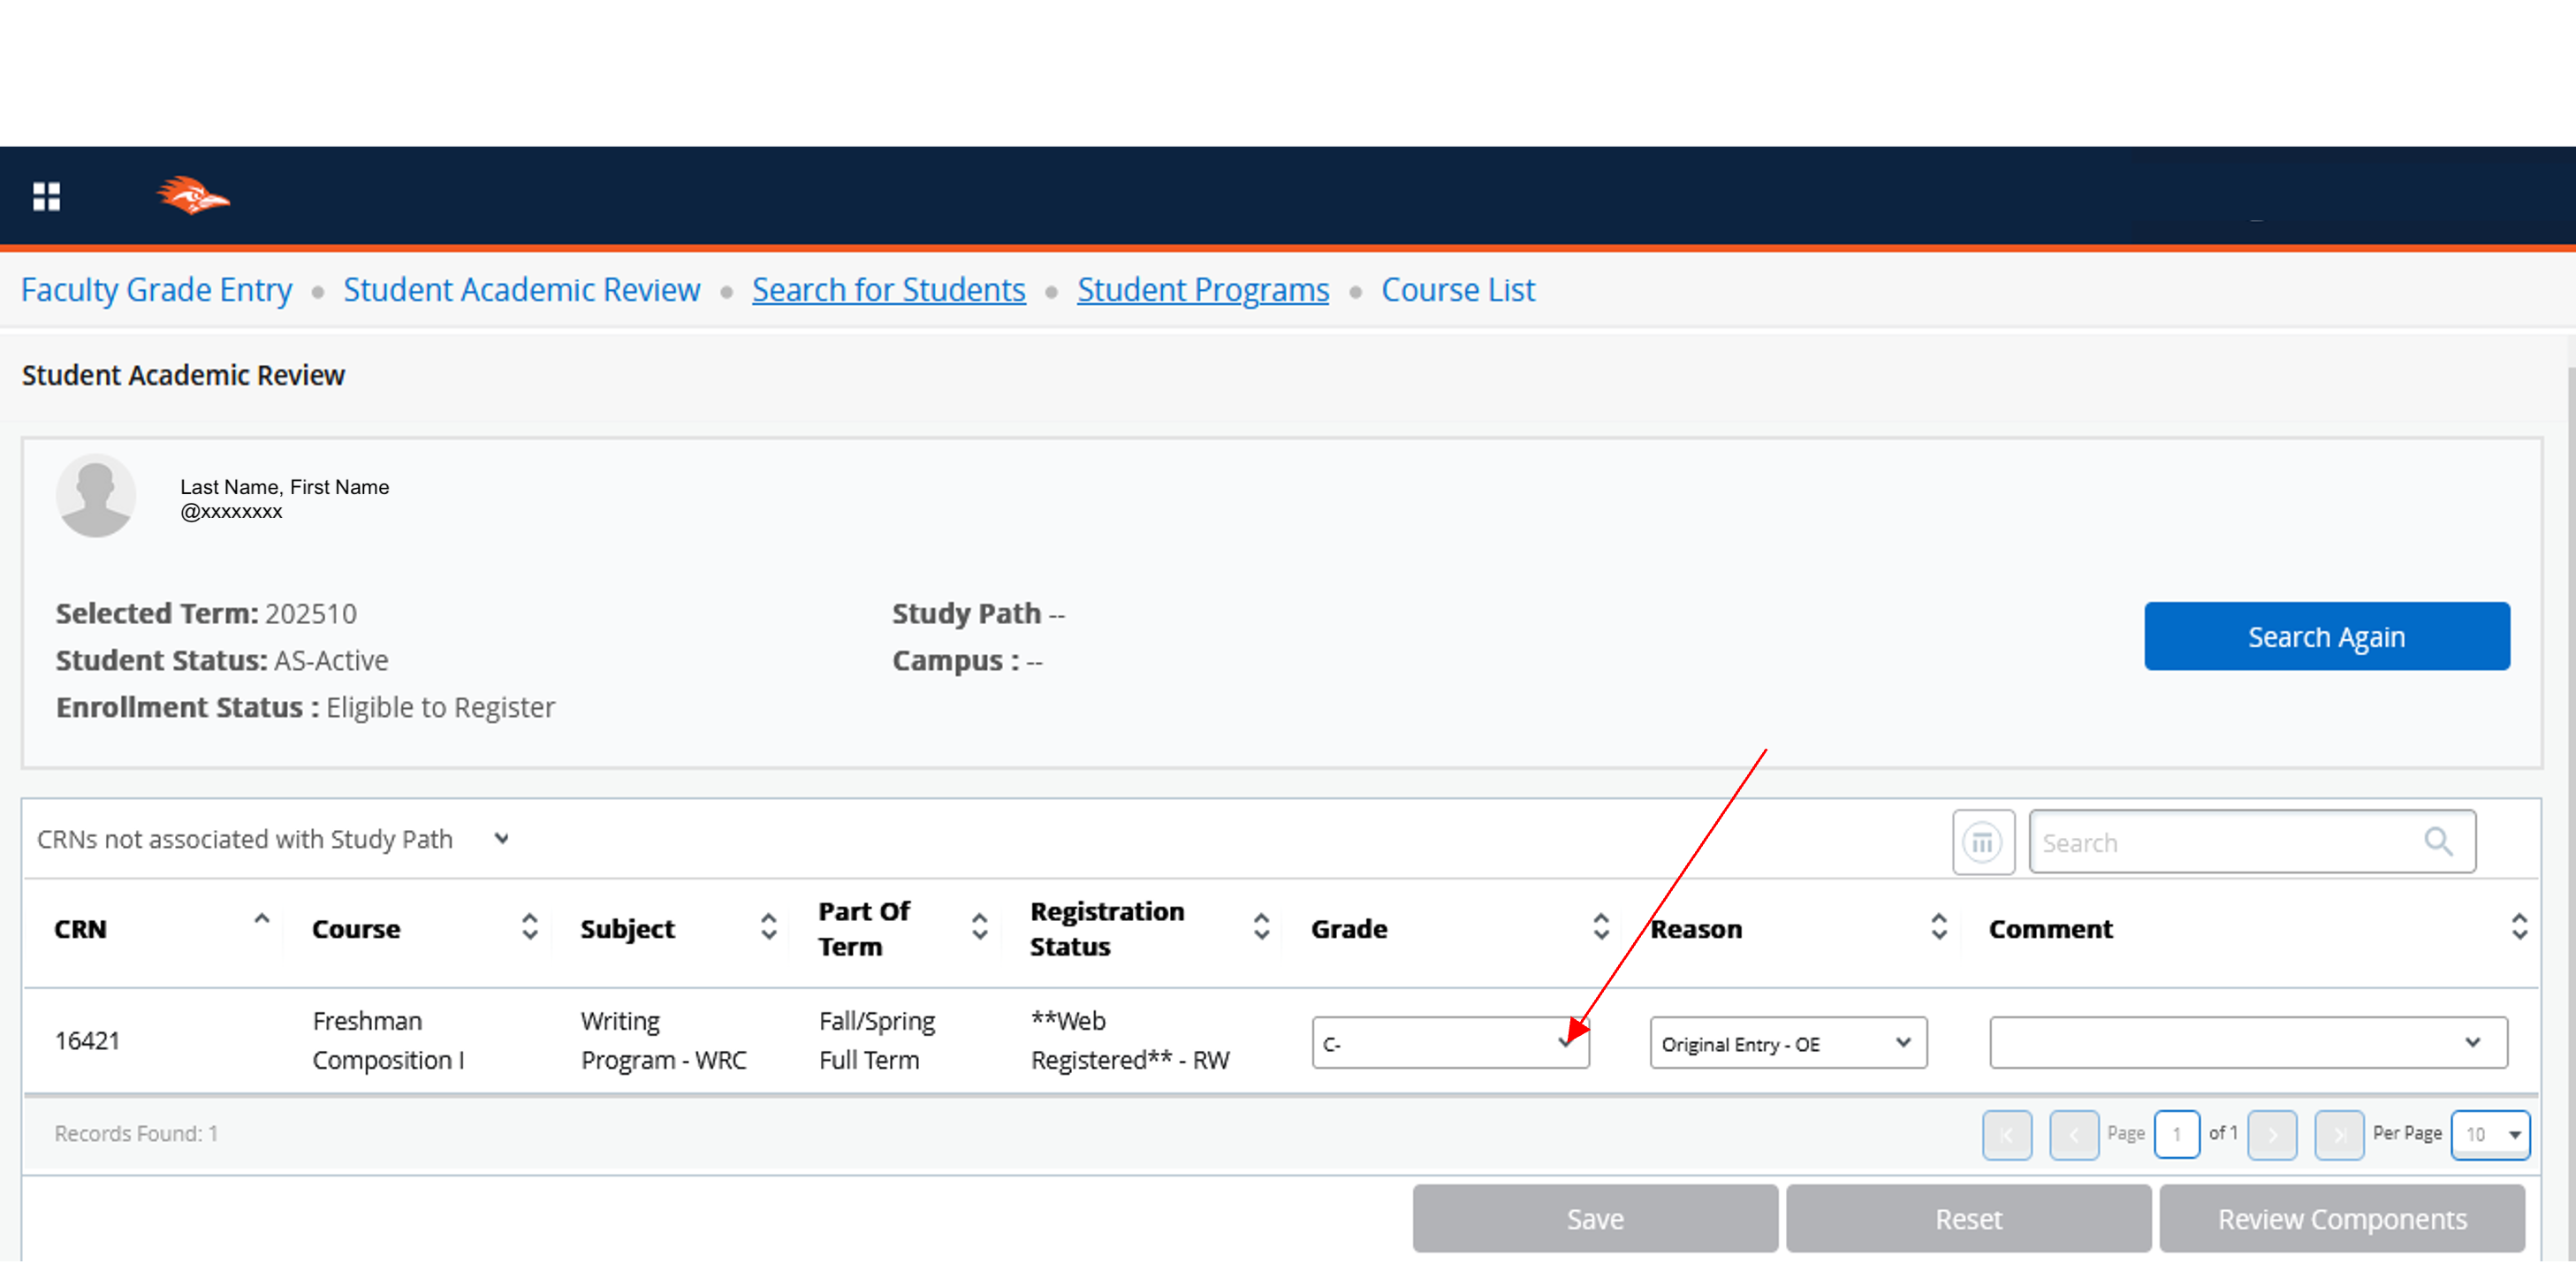Open Student Programs breadcrumb link
2576x1264 pixels.
pos(1202,290)
